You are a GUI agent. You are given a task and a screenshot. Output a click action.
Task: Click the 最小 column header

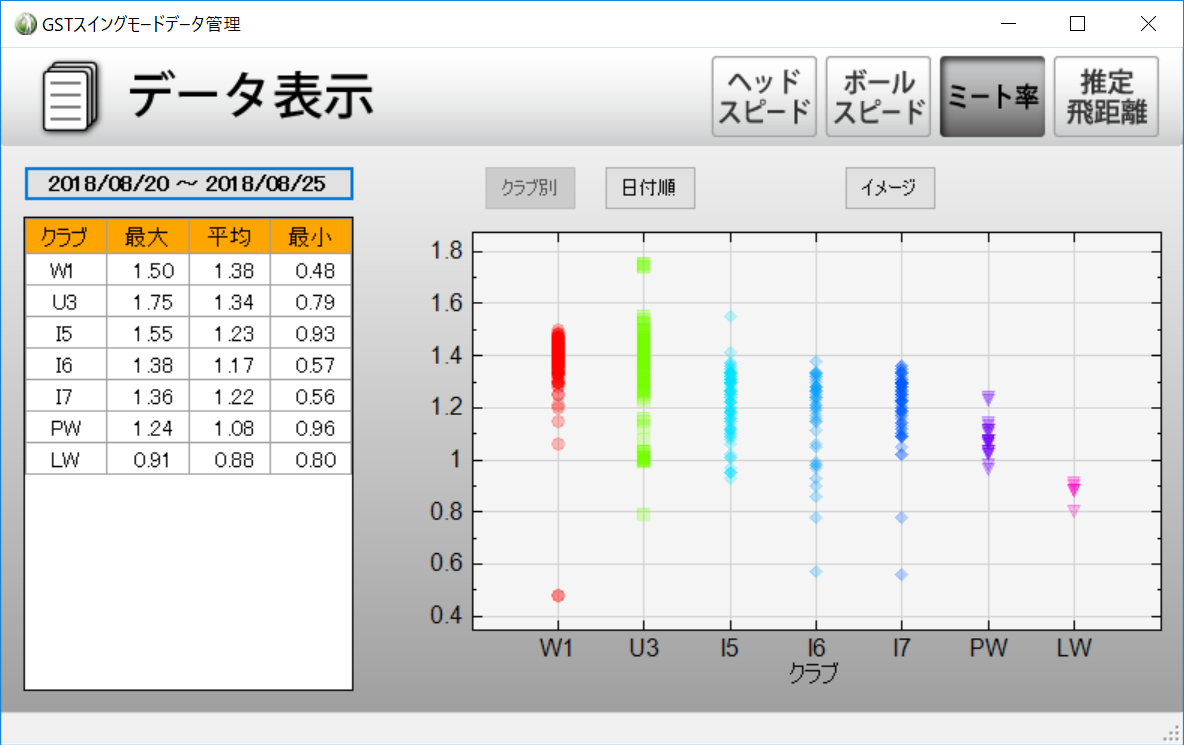pos(310,237)
